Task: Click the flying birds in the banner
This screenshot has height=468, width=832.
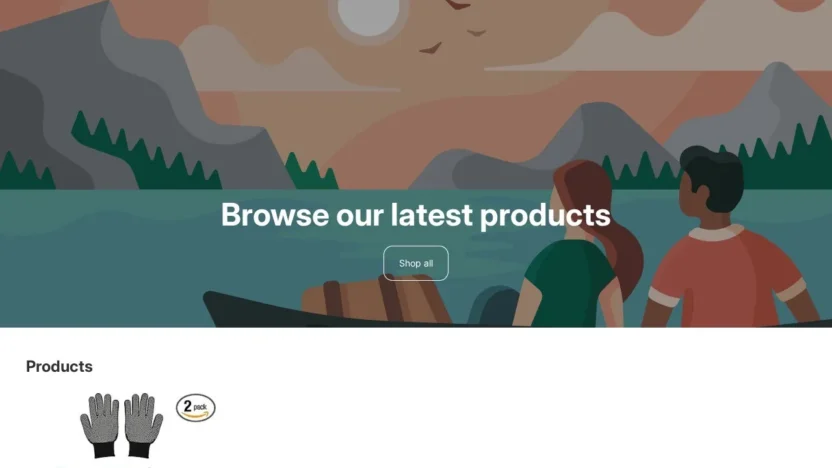Action: tap(453, 28)
